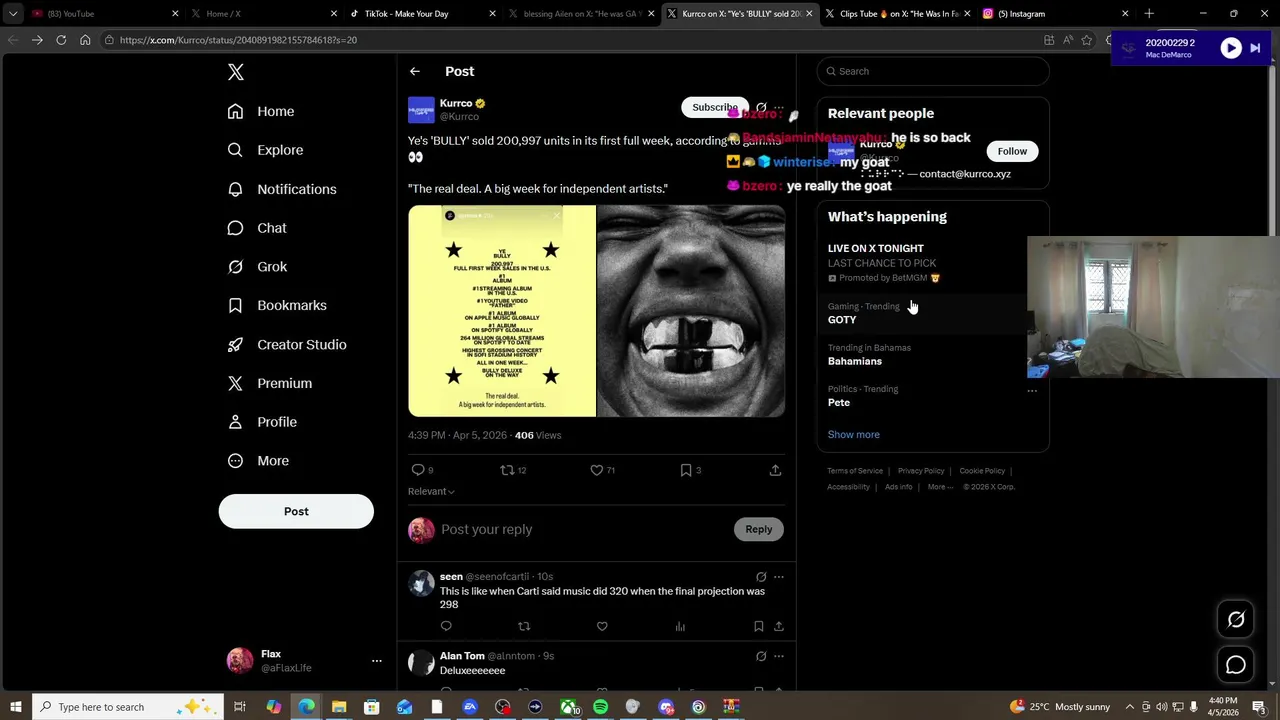Open the Terms of Service link
Screen dimensions: 1280x720
click(855, 471)
